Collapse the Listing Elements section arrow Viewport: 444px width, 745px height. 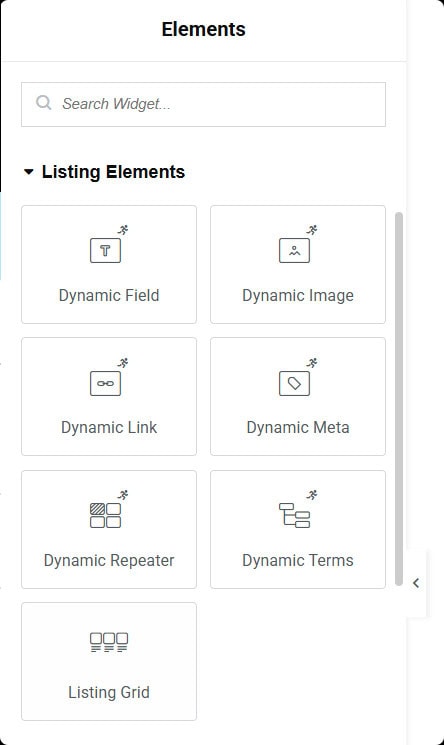coord(29,172)
